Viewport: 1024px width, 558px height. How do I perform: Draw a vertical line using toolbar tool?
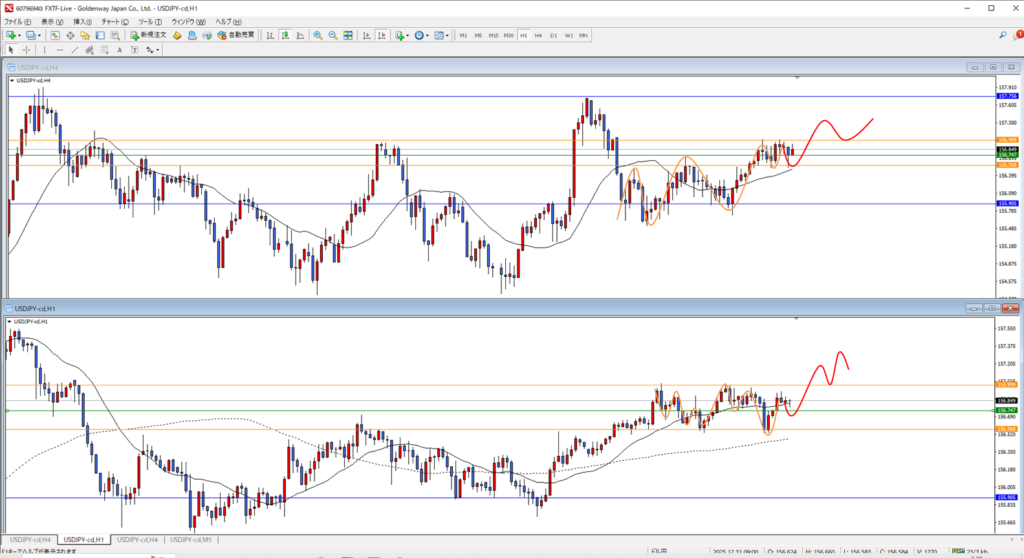click(x=47, y=49)
